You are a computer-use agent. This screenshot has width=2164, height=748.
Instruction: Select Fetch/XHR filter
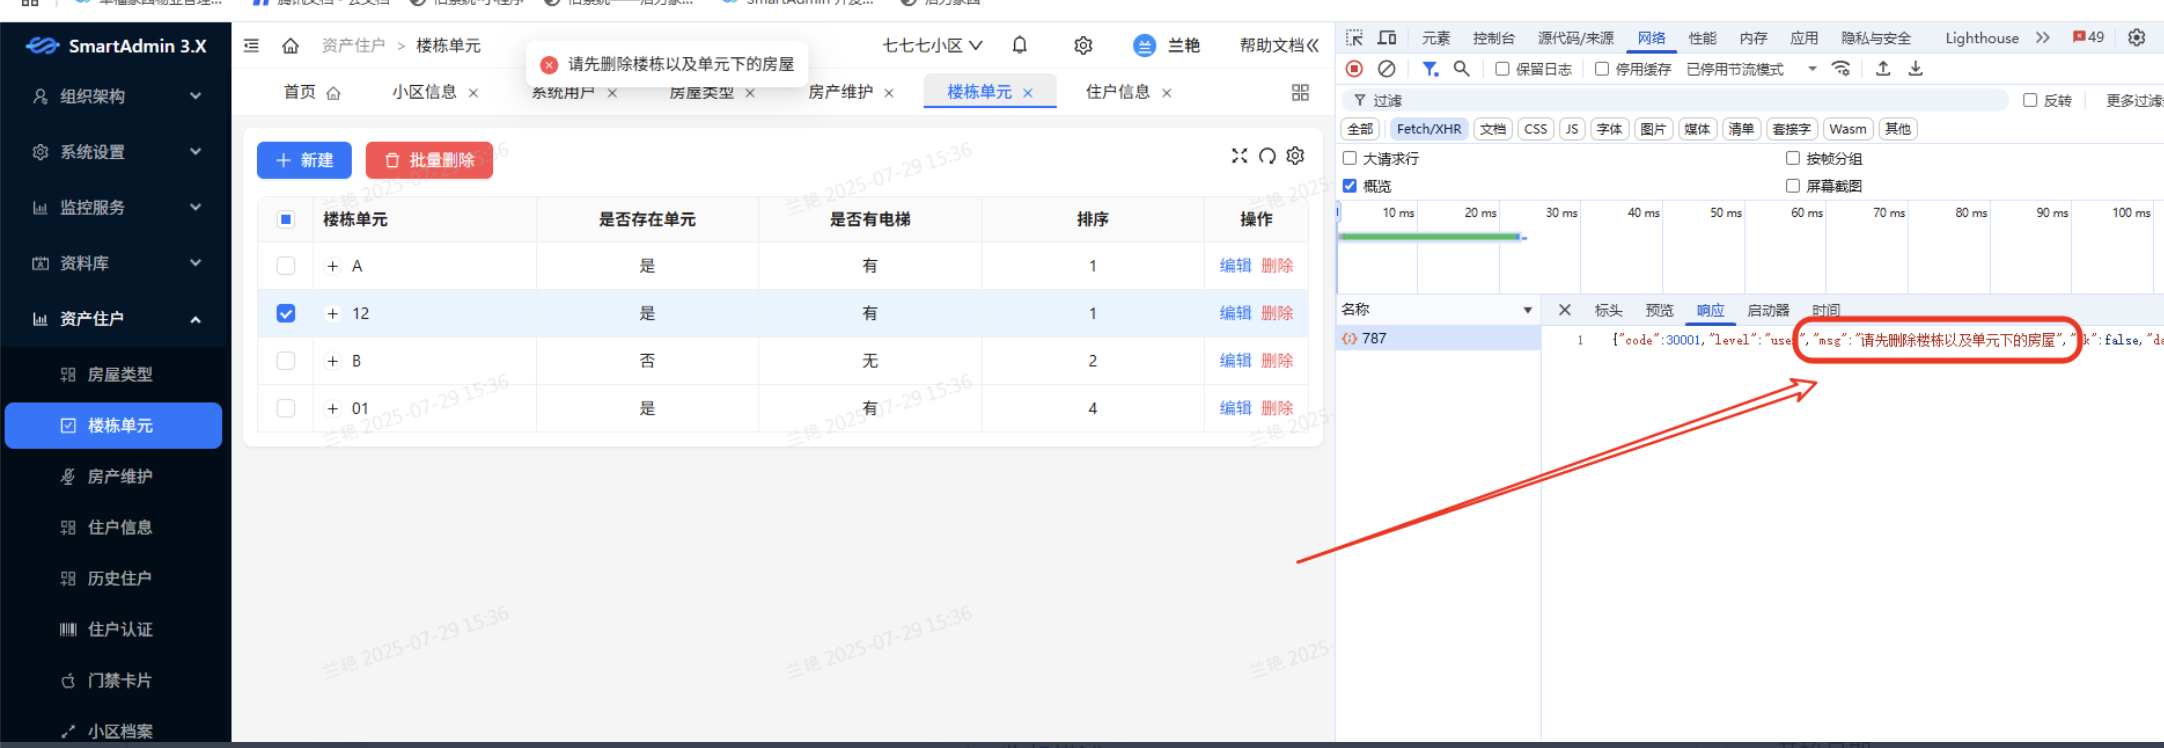pos(1429,129)
